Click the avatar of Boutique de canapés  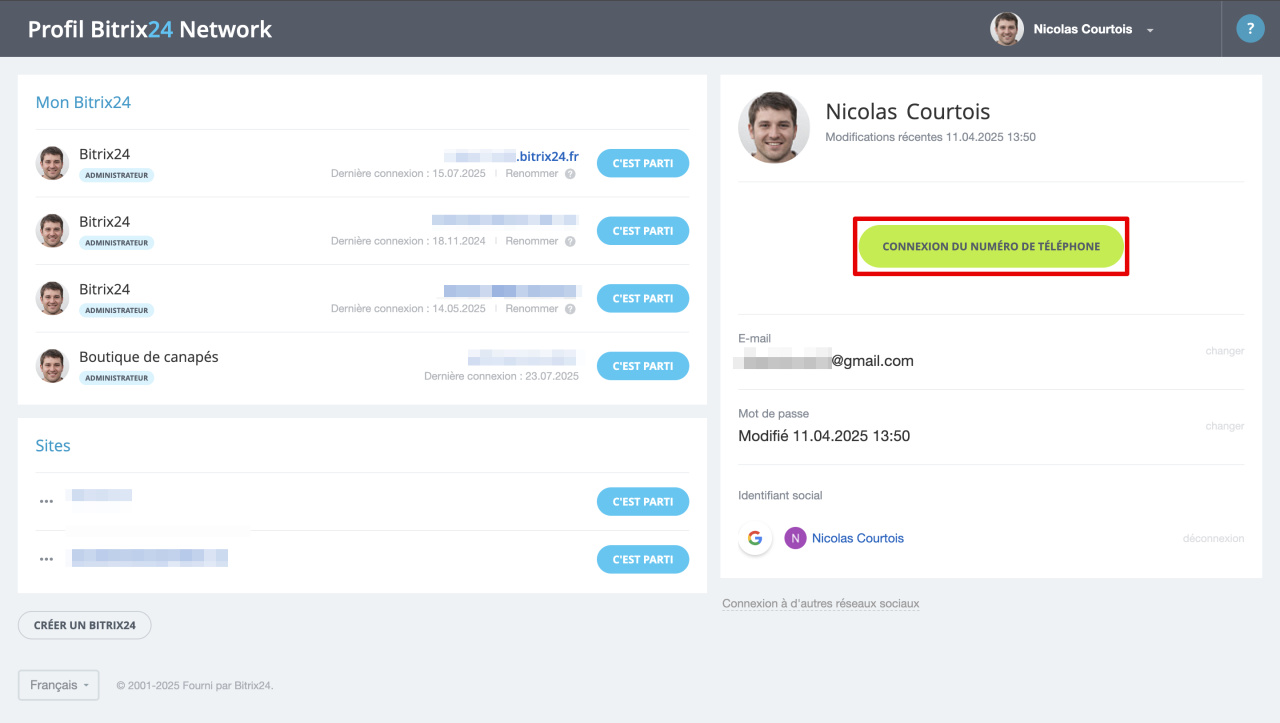click(52, 366)
